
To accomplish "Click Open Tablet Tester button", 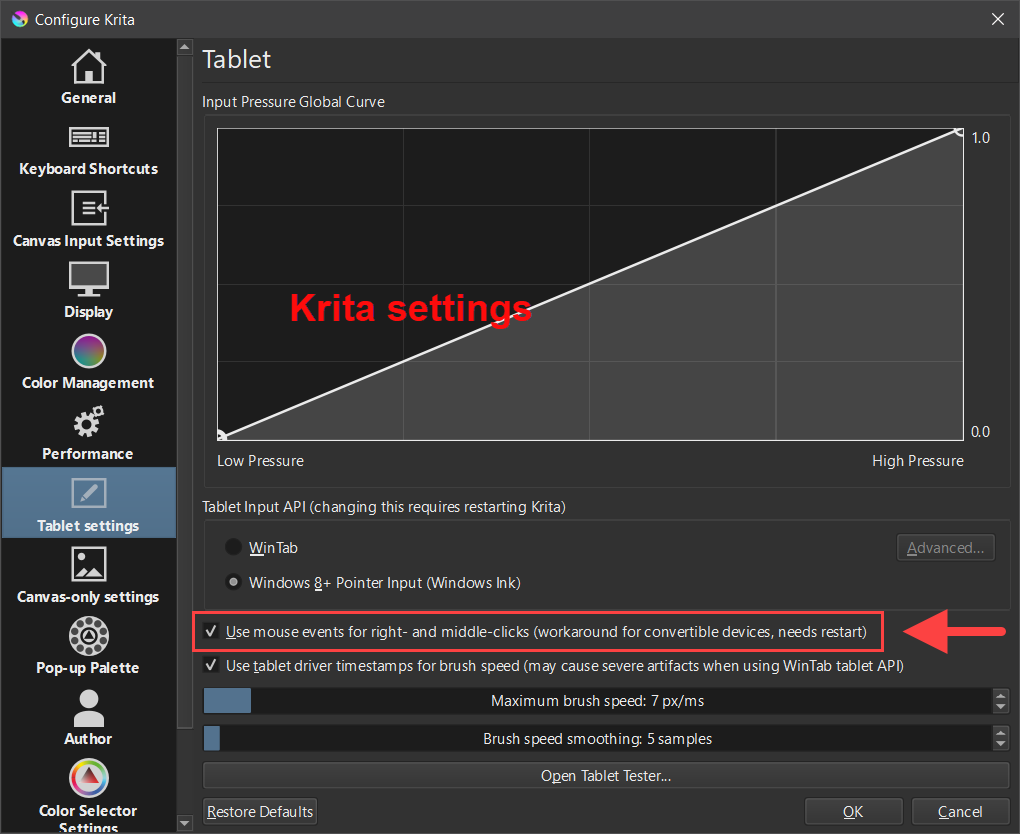I will point(606,775).
